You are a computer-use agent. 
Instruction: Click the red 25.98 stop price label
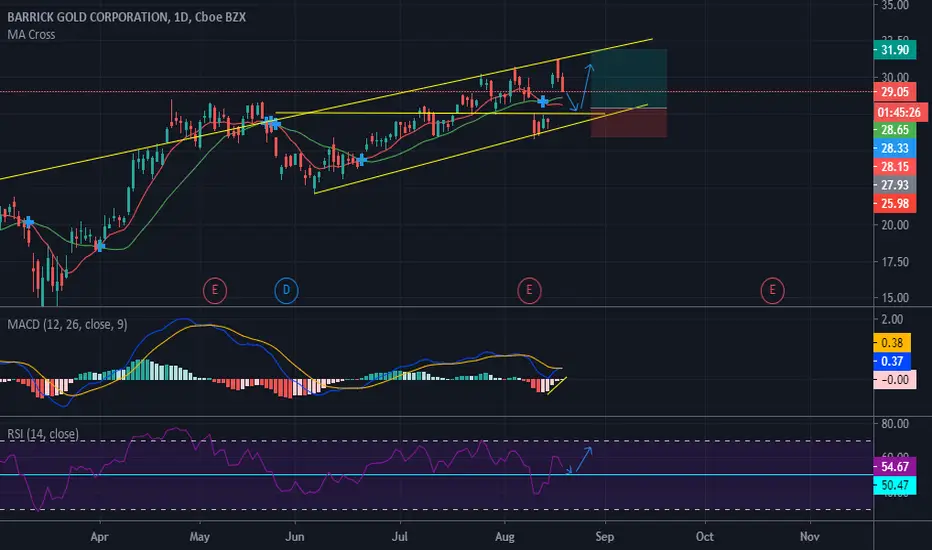[895, 203]
